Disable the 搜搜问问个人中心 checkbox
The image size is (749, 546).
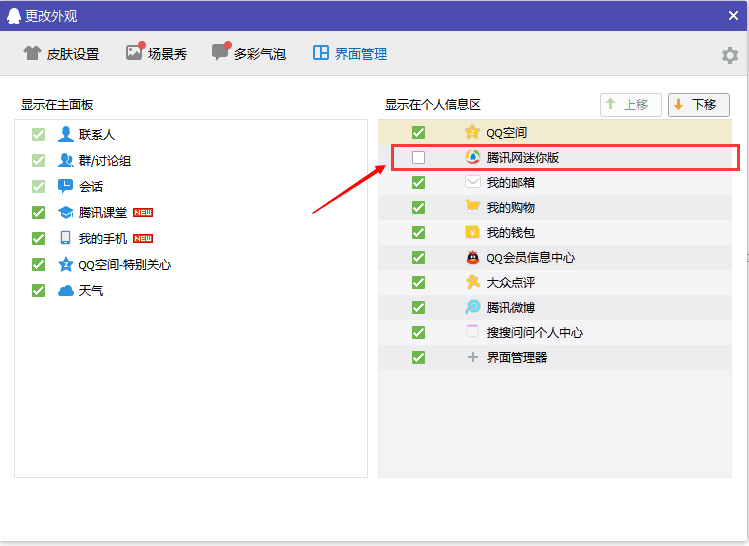pyautogui.click(x=418, y=332)
